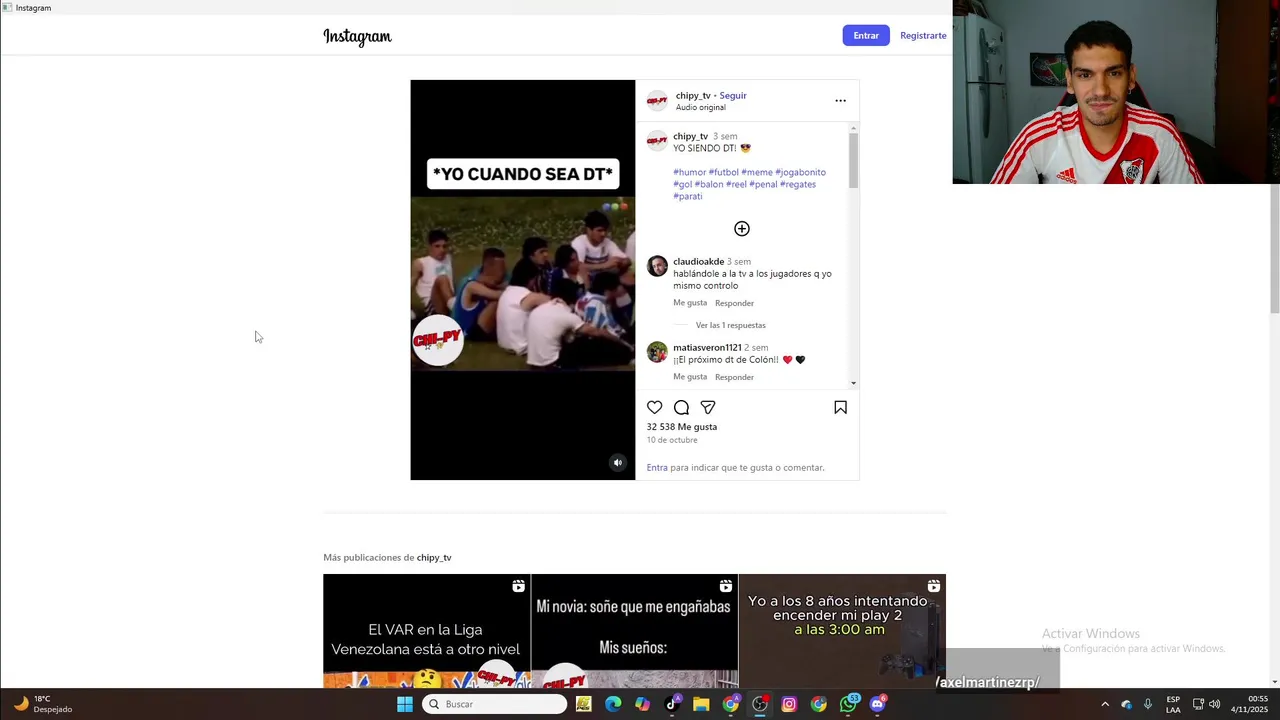The height and width of the screenshot is (720, 1280).
Task: Click claudioakde commenter username
Action: click(x=698, y=262)
